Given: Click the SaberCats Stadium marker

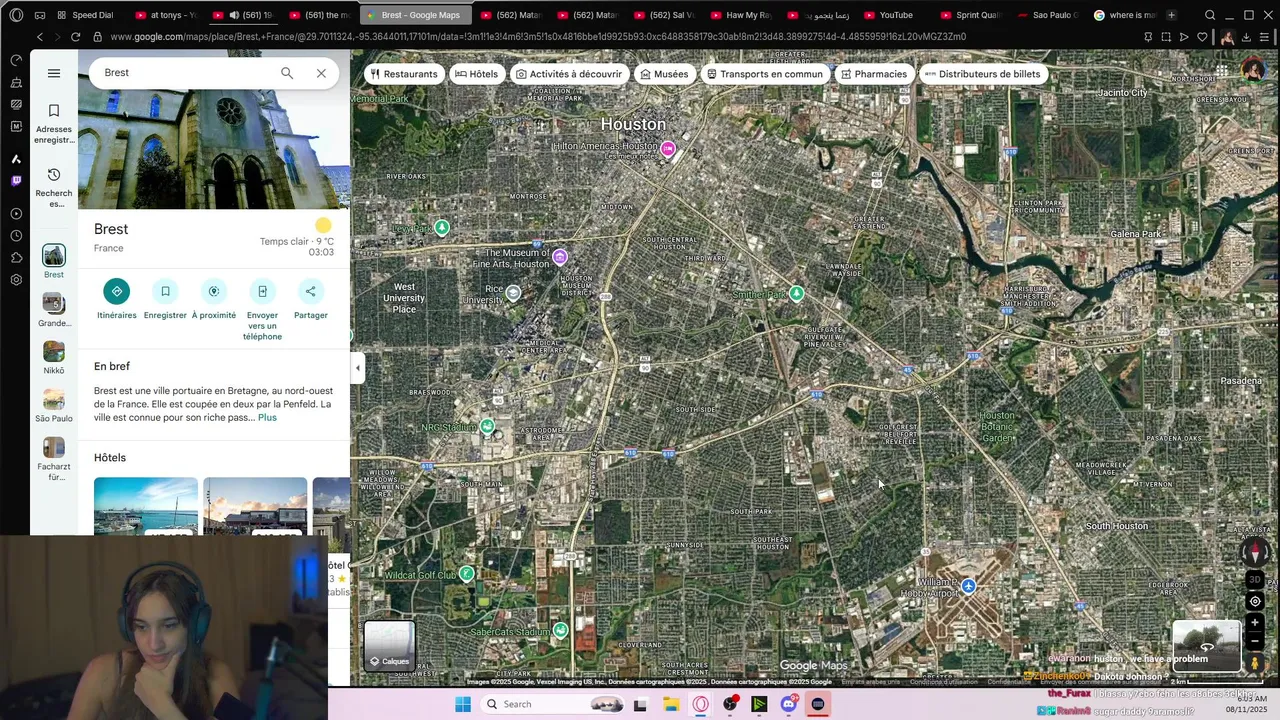Looking at the screenshot, I should coord(560,630).
